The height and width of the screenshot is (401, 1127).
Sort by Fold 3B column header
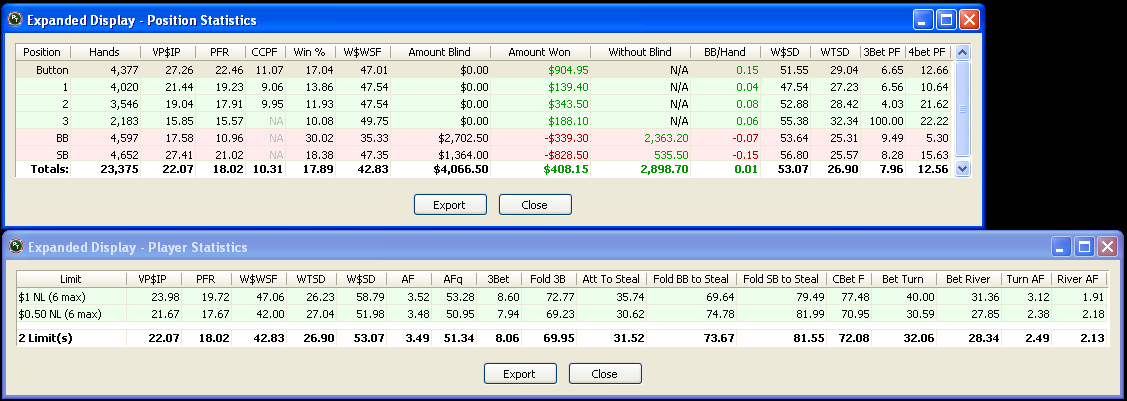point(548,279)
